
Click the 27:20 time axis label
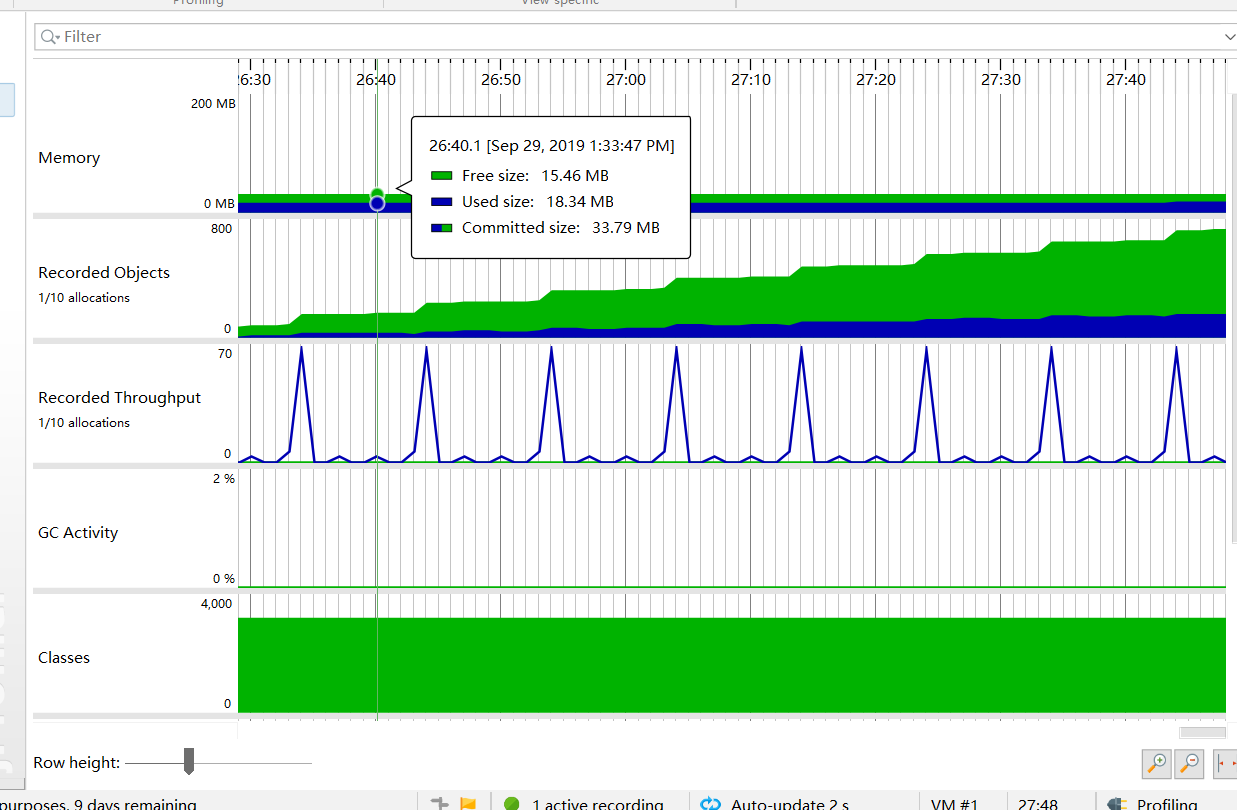(875, 80)
